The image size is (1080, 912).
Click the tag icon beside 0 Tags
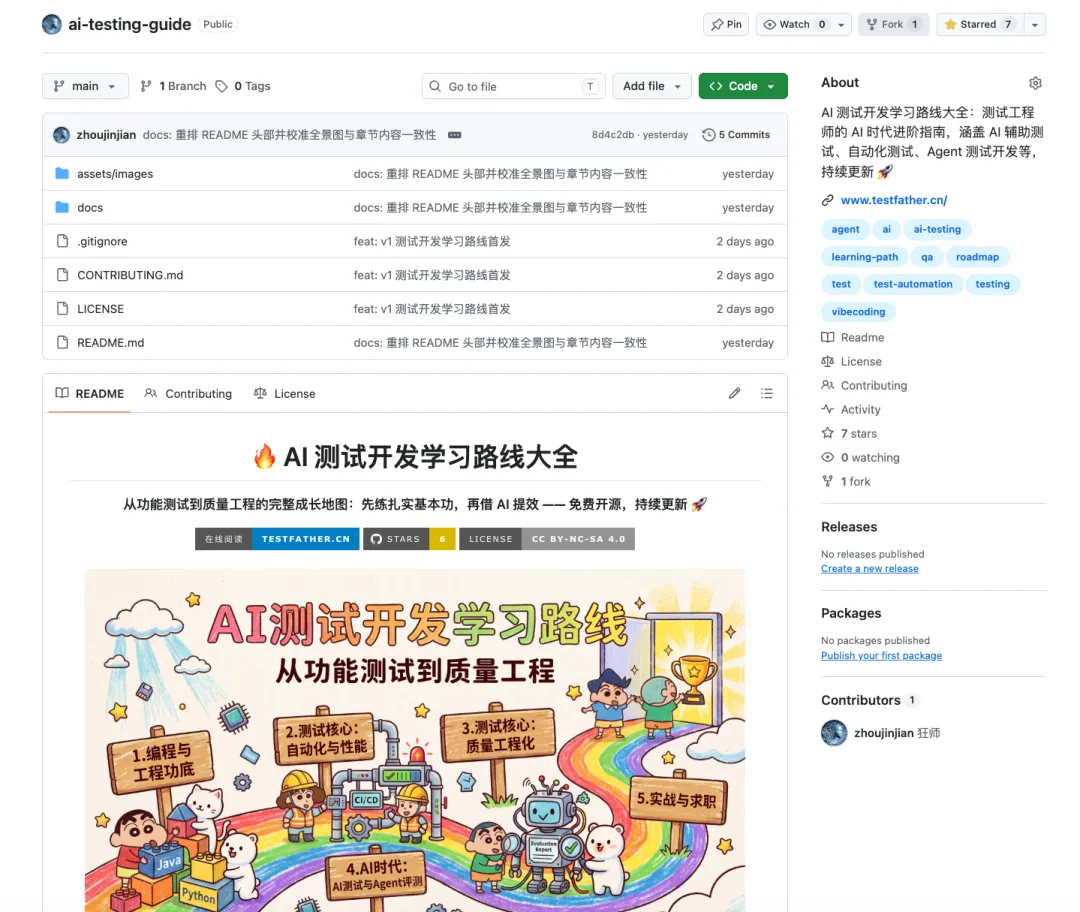(221, 86)
